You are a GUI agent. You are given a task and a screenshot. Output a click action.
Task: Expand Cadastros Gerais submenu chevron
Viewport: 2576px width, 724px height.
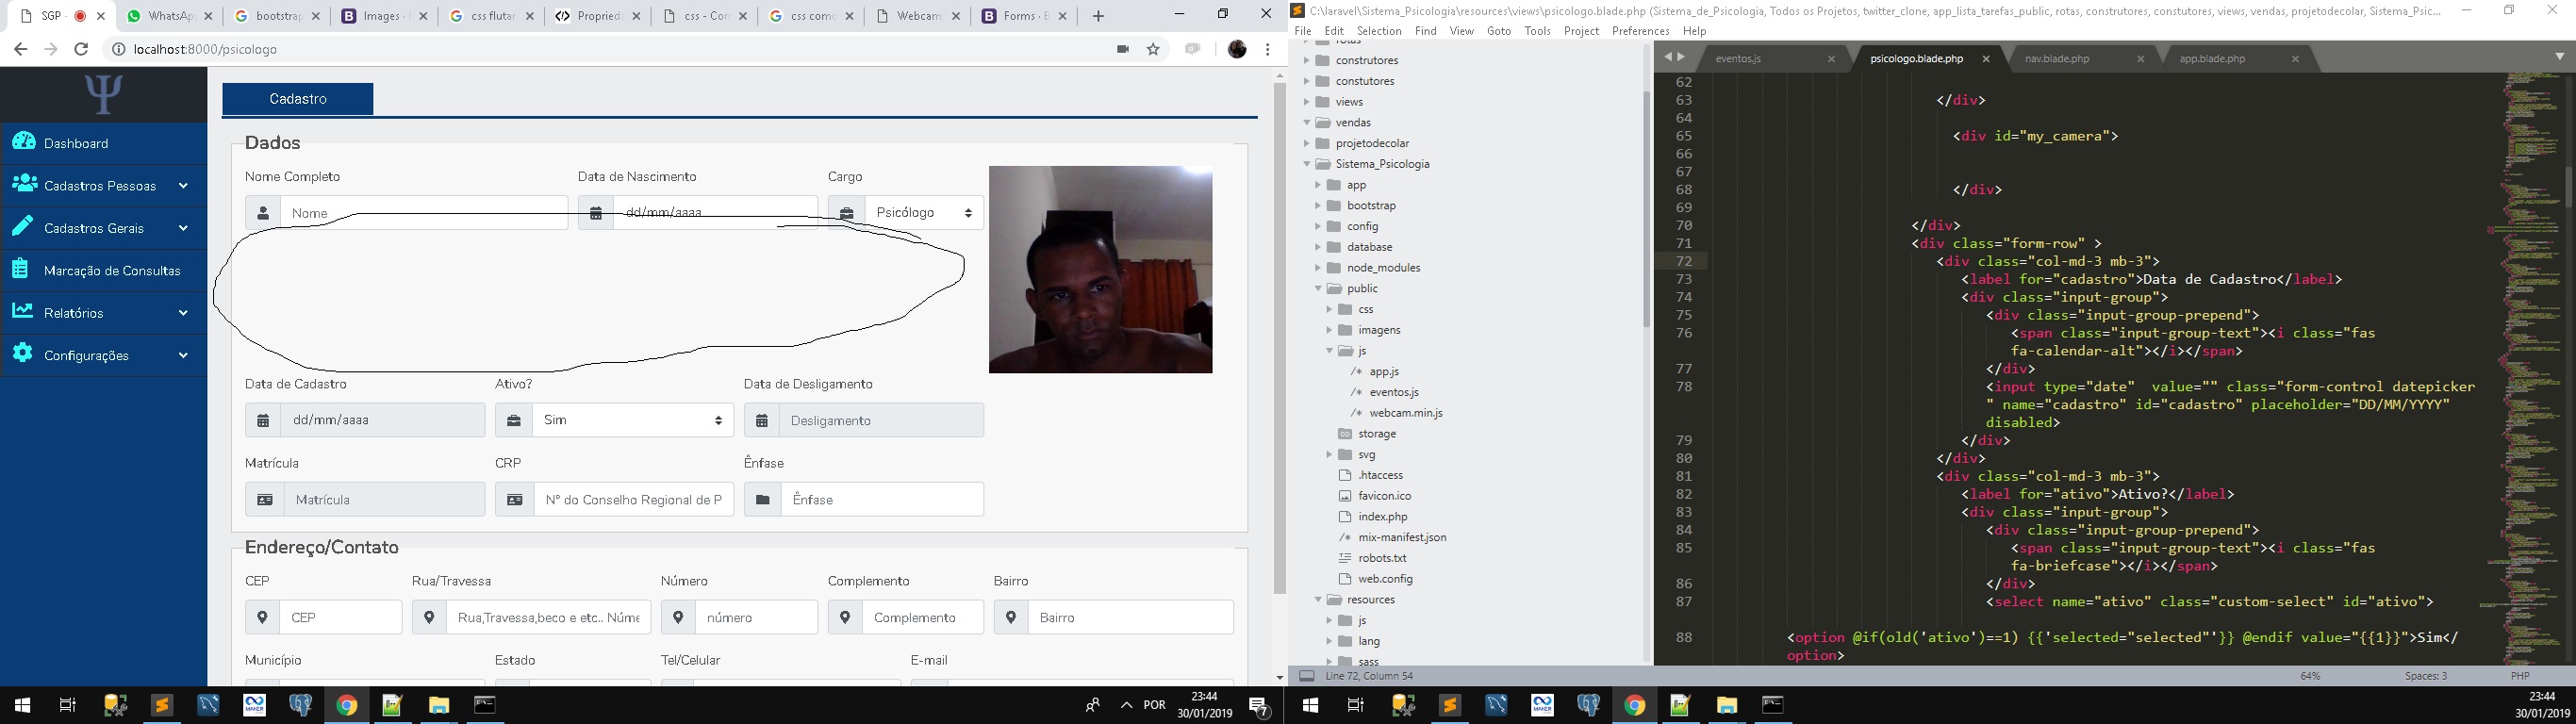click(183, 228)
